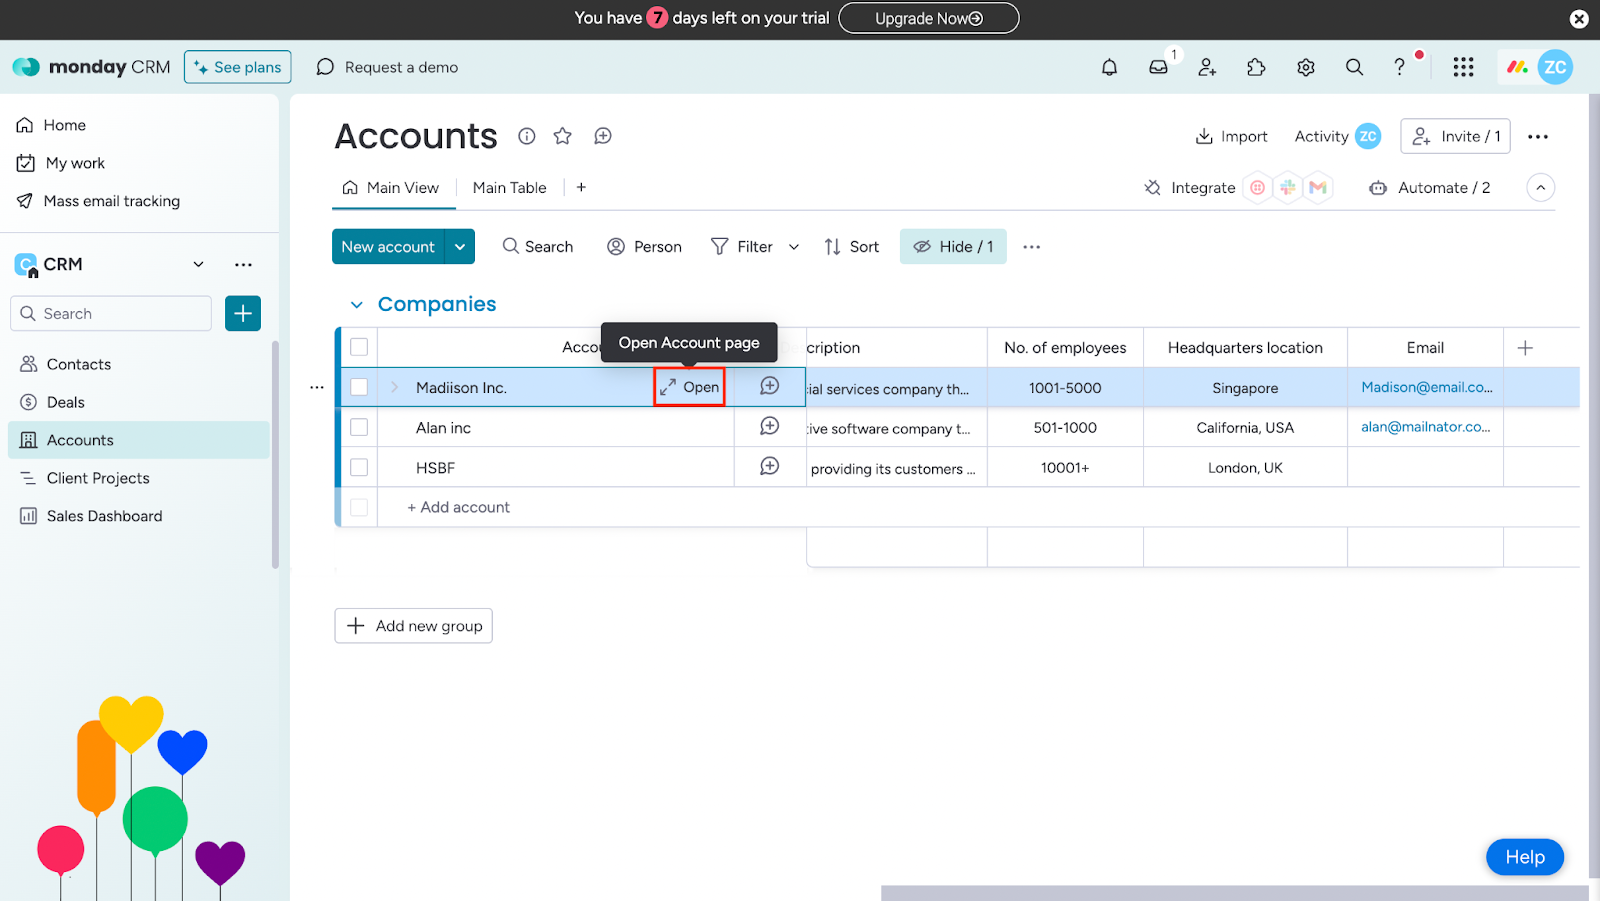Open the notifications bell
The width and height of the screenshot is (1600, 901).
1109,67
